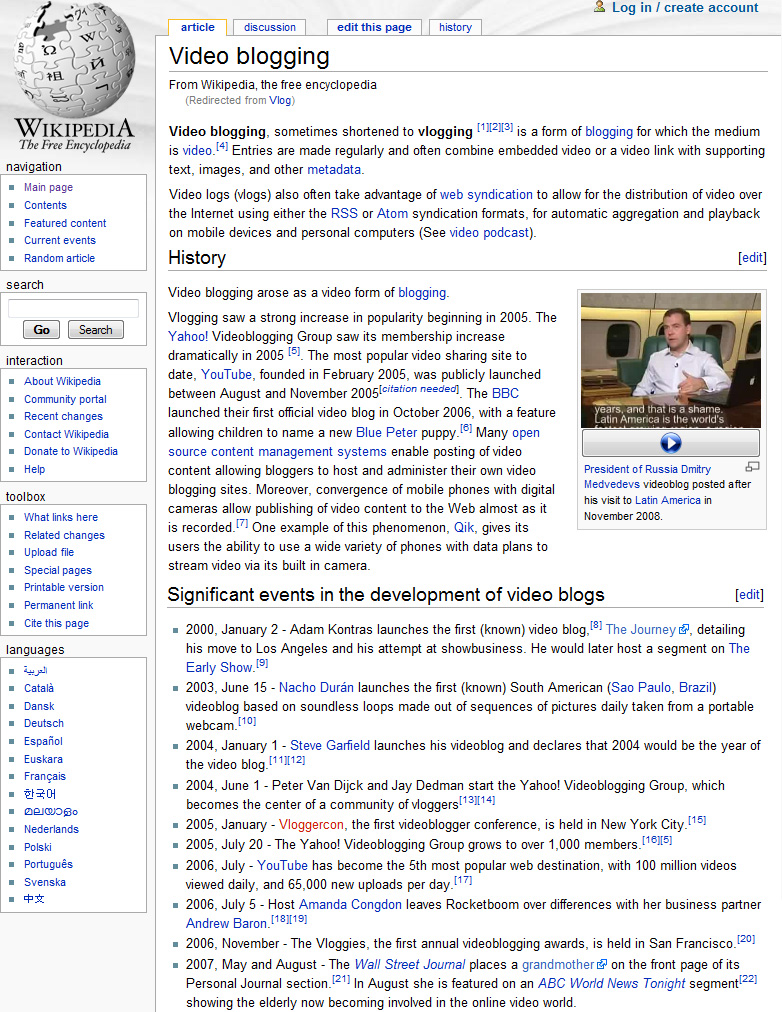Open About Wikipedia

63,381
